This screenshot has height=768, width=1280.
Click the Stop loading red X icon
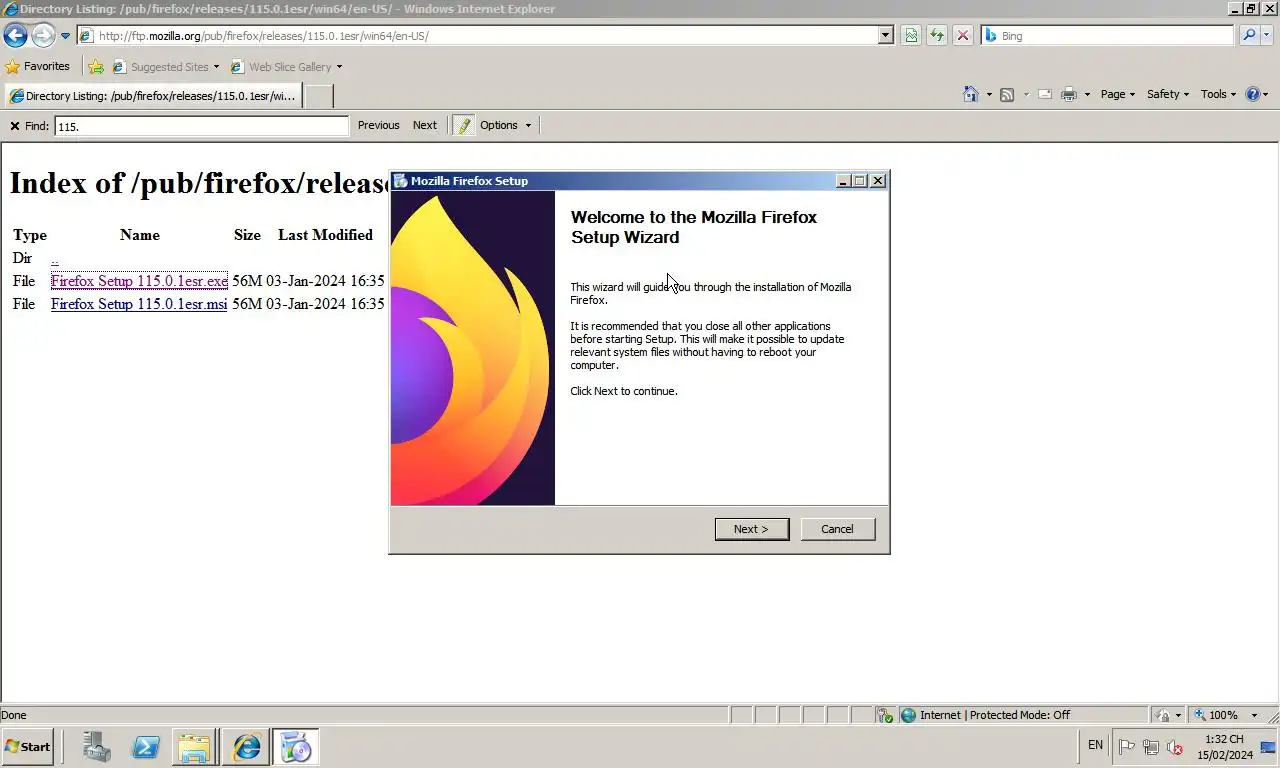tap(962, 35)
